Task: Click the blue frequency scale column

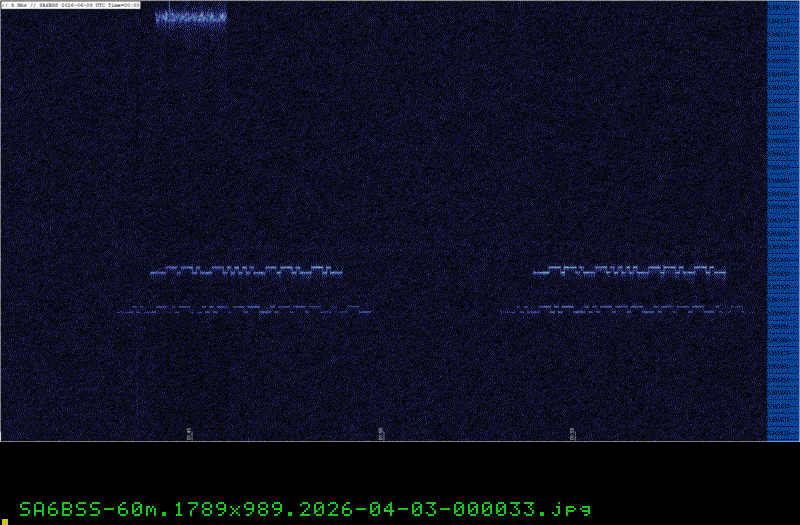Action: pyautogui.click(x=783, y=220)
